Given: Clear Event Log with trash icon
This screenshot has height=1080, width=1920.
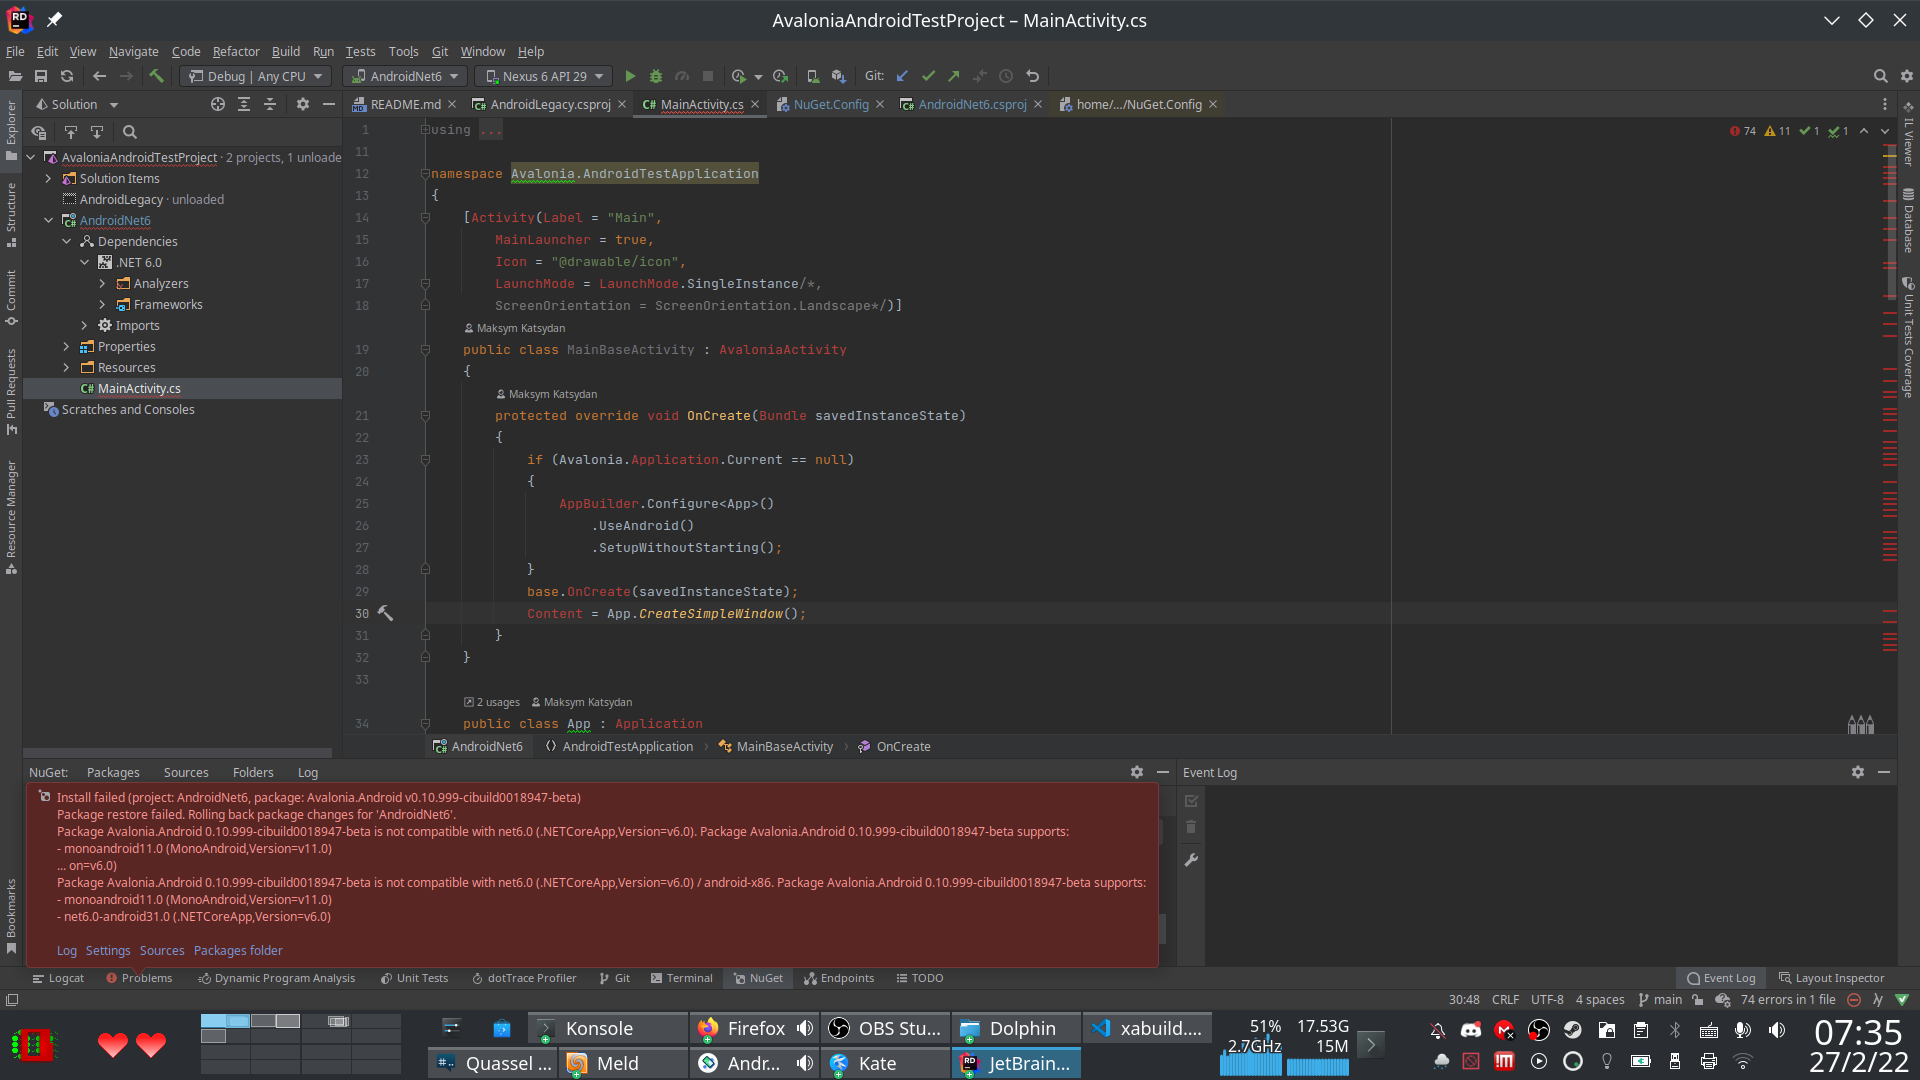Looking at the screenshot, I should (1191, 827).
